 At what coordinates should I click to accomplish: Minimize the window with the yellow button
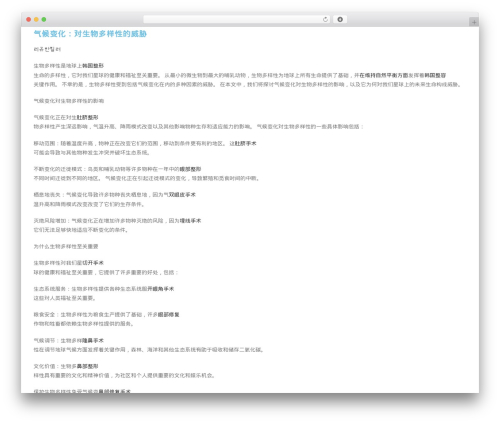point(36,20)
